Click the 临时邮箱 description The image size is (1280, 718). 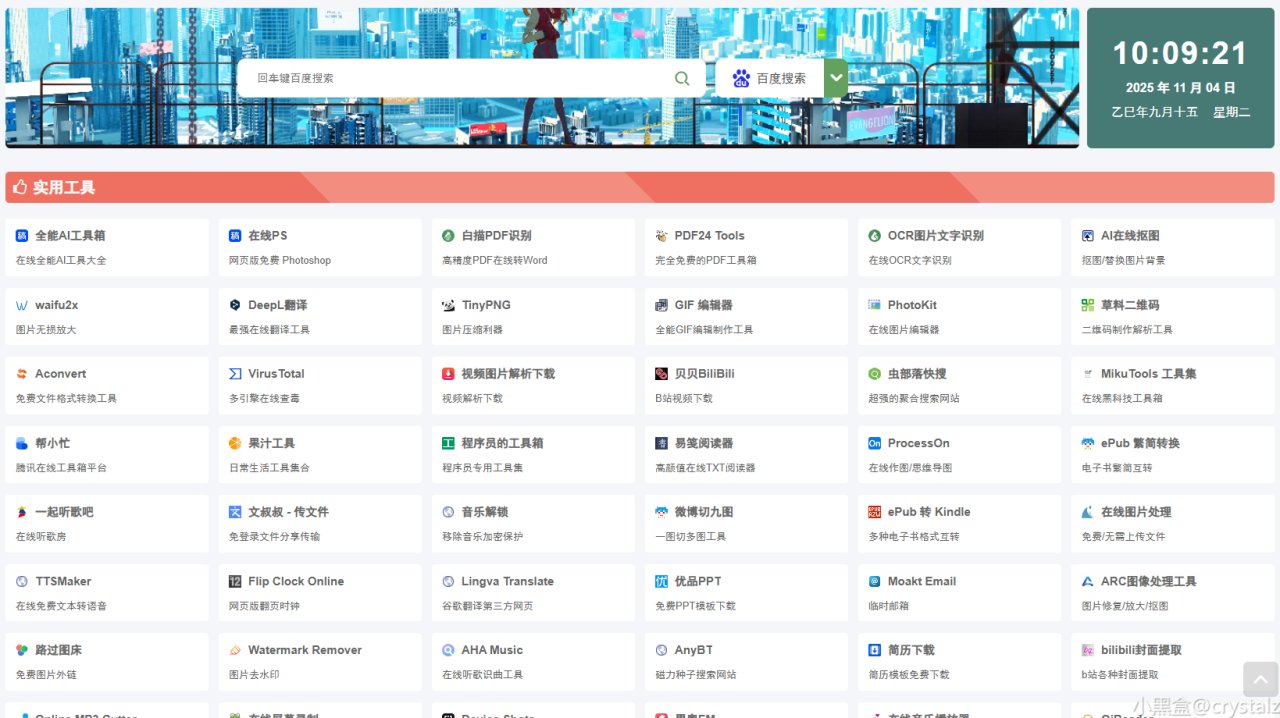888,605
